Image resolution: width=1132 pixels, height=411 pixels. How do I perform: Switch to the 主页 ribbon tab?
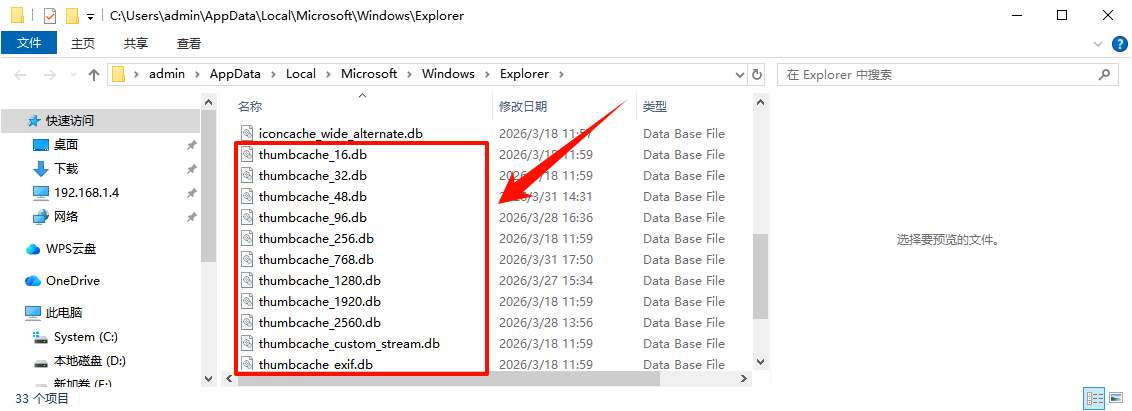[x=82, y=43]
